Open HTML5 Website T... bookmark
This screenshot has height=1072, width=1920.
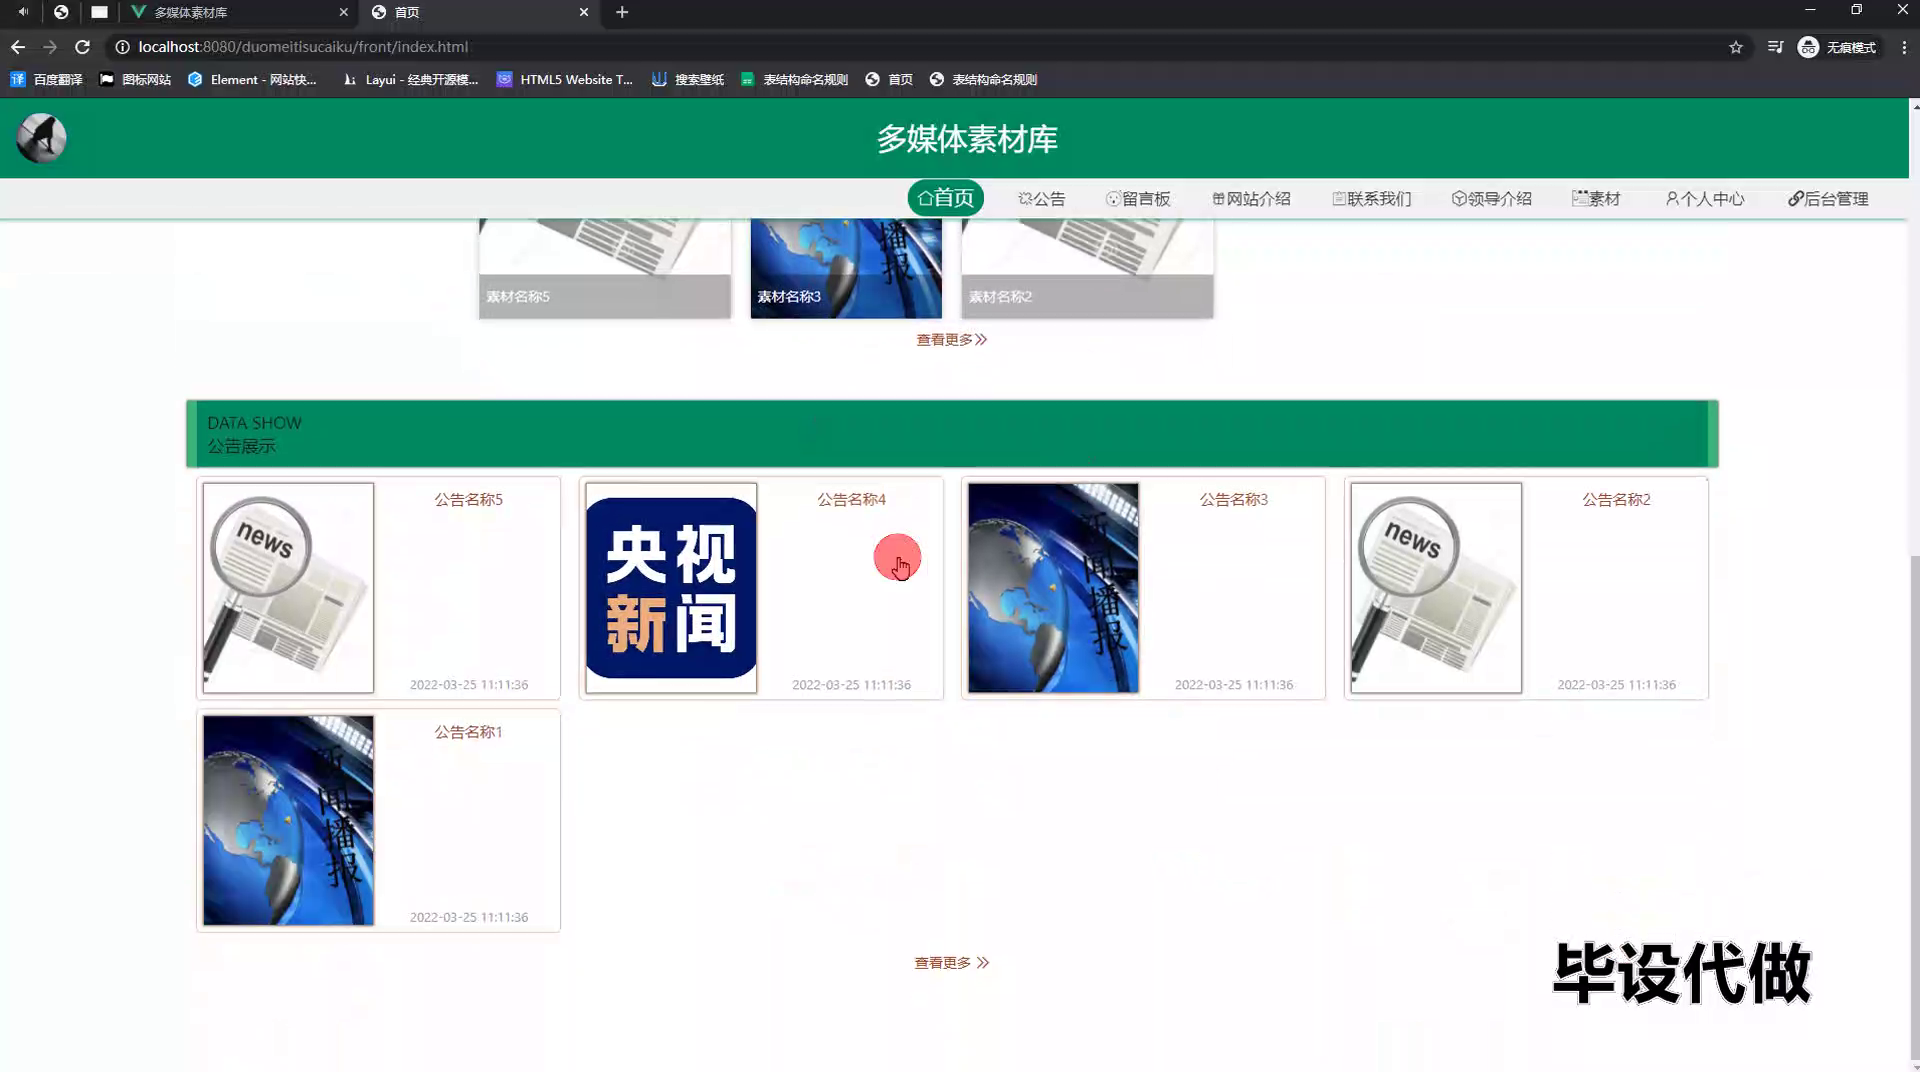click(x=565, y=79)
